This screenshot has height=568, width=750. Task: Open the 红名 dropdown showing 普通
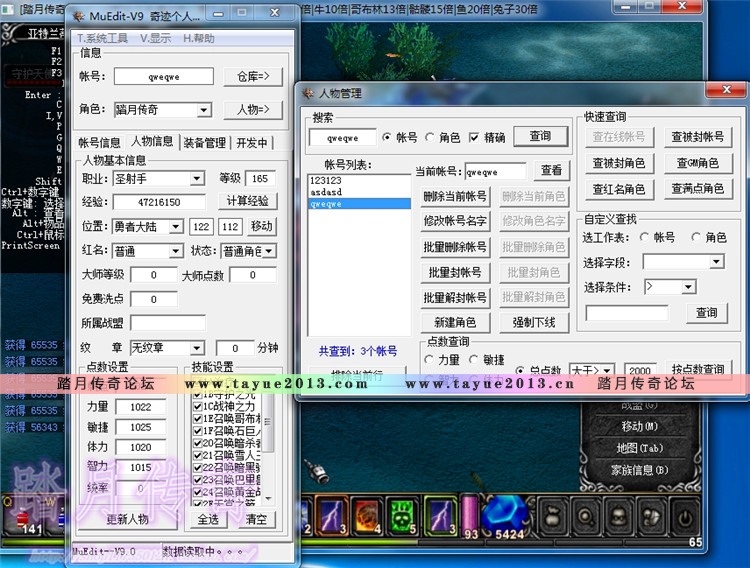coord(176,251)
